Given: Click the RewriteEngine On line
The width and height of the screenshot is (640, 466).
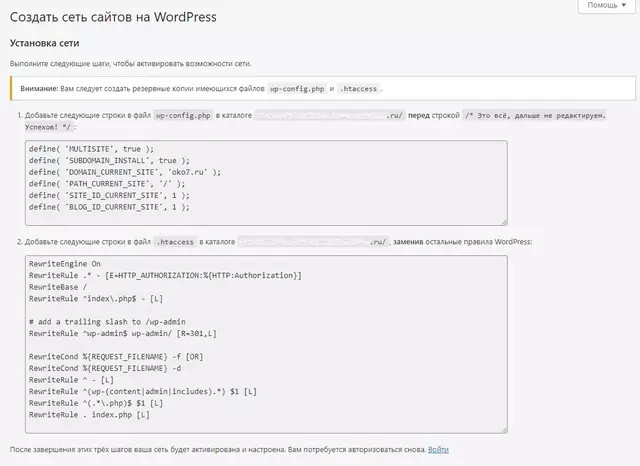Looking at the screenshot, I should point(64,264).
